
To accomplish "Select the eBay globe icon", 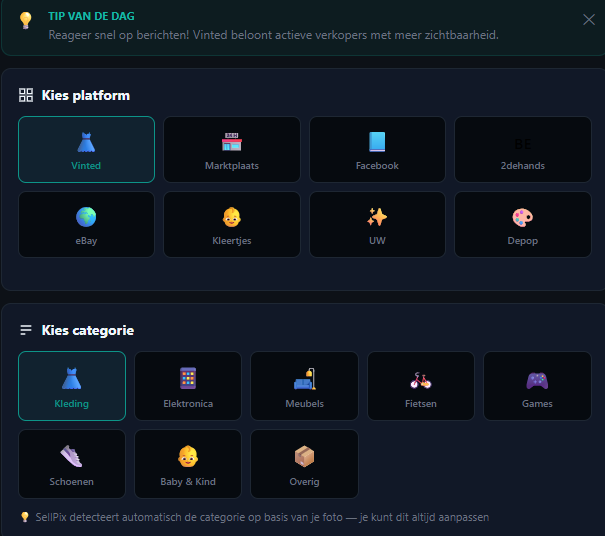I will (86, 217).
